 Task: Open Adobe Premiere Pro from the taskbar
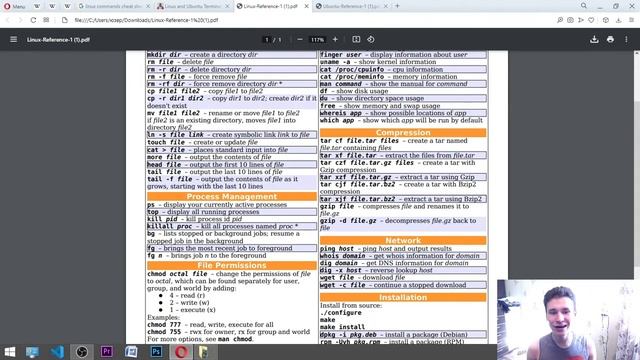107,352
